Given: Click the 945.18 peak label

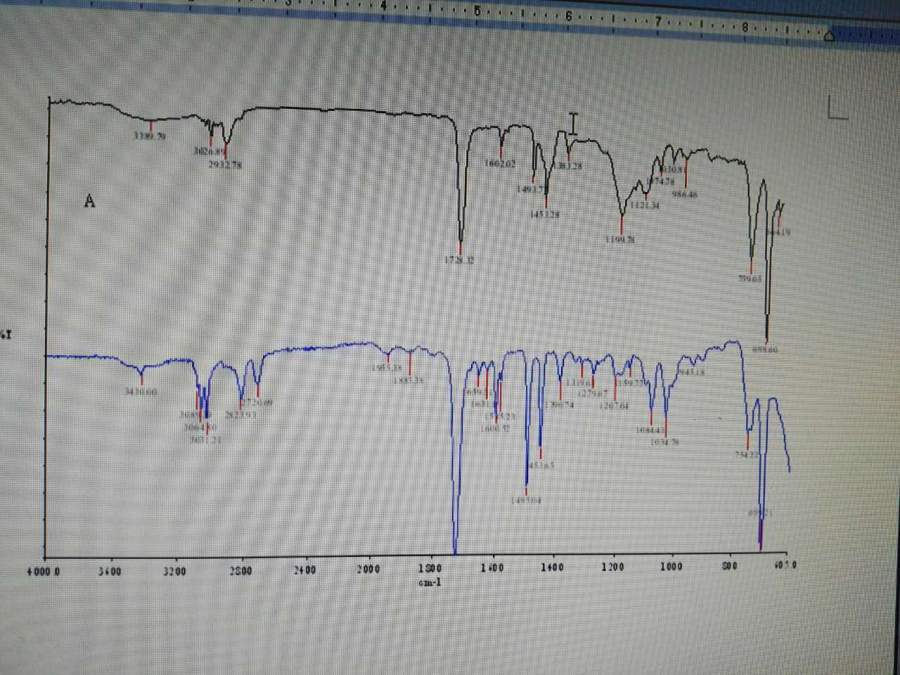Looking at the screenshot, I should pos(691,372).
